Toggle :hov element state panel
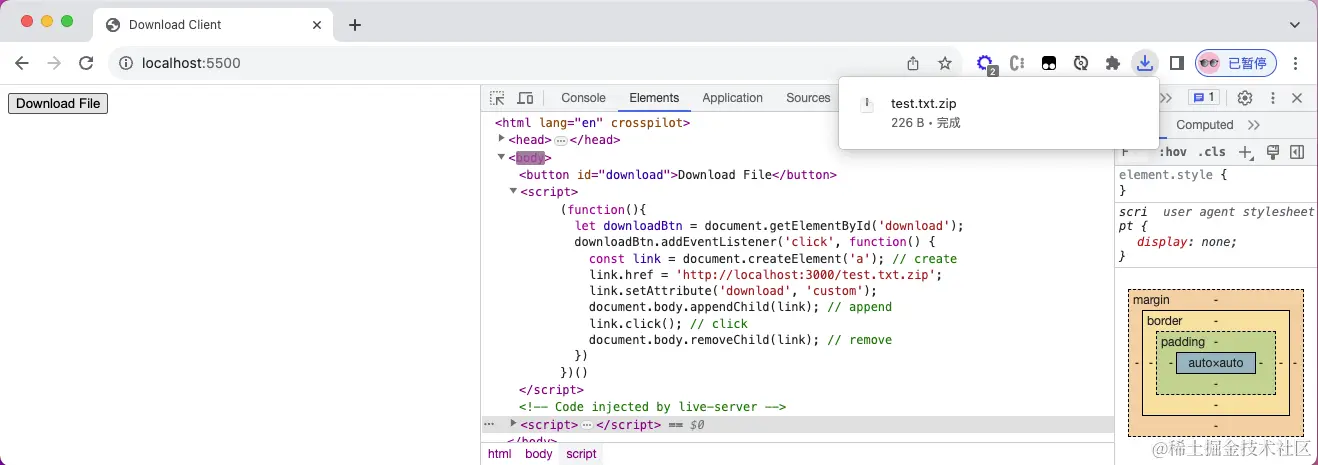Viewport: 1318px width, 465px height. [1172, 152]
